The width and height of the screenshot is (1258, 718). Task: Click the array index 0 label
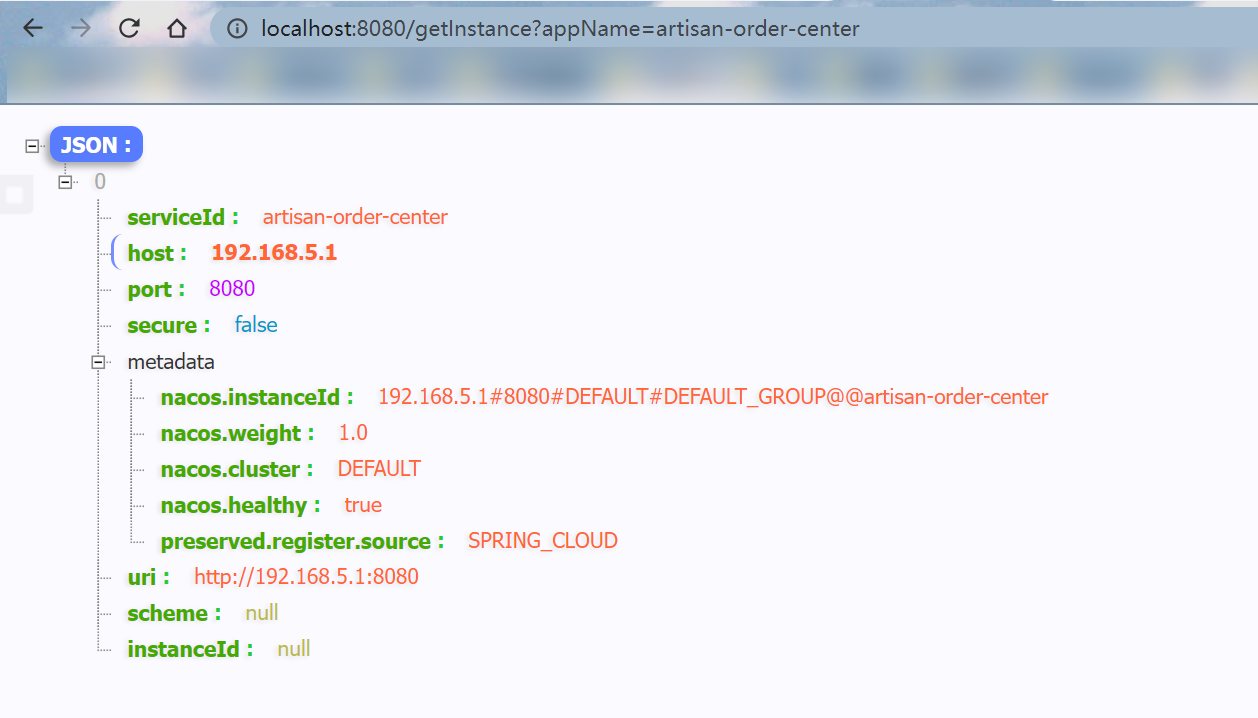(99, 182)
